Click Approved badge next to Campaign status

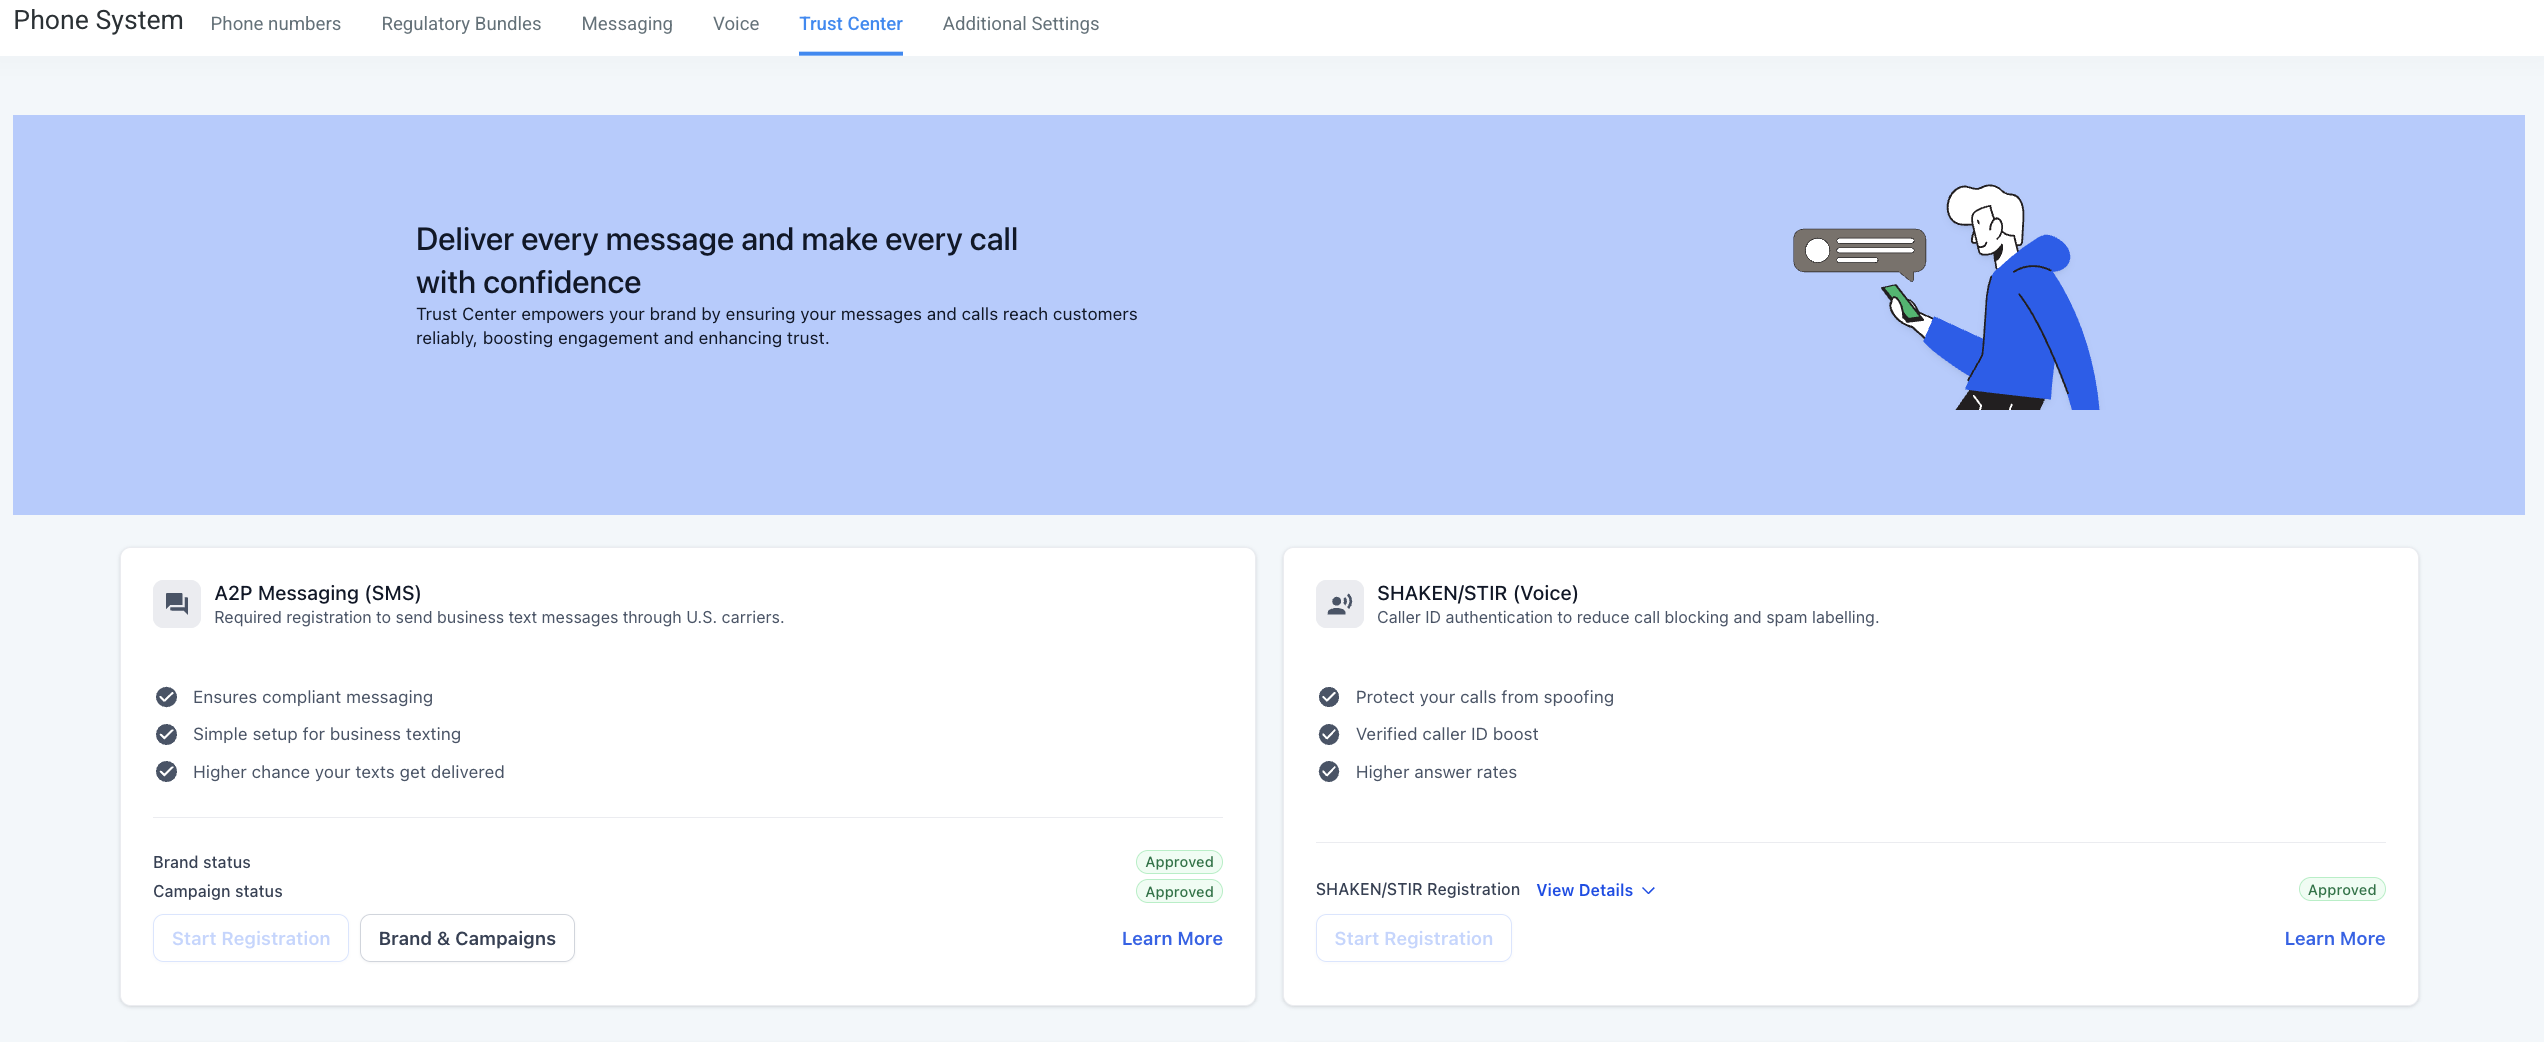click(x=1179, y=891)
